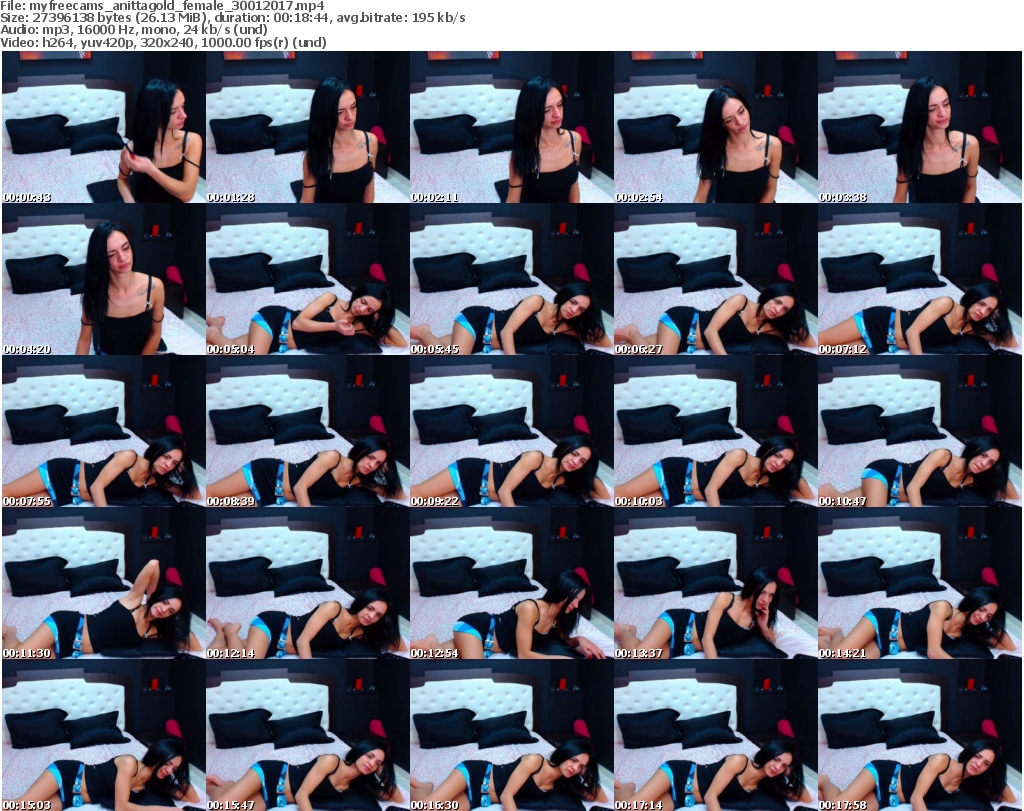Click the 'File:' name line in header

(162, 6)
